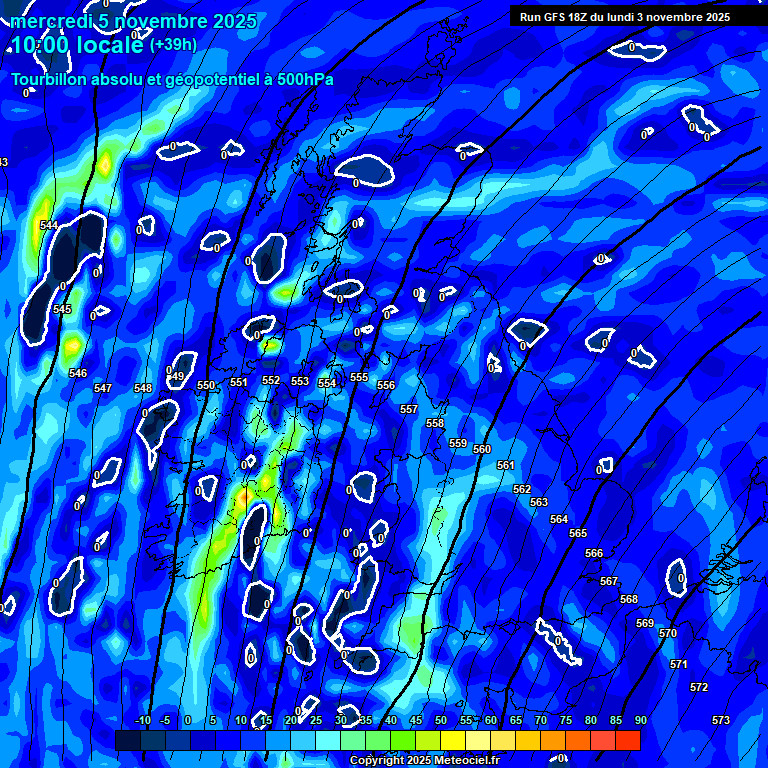This screenshot has height=768, width=768.
Task: Click the 552 geopotential contour label
Action: pyautogui.click(x=271, y=381)
